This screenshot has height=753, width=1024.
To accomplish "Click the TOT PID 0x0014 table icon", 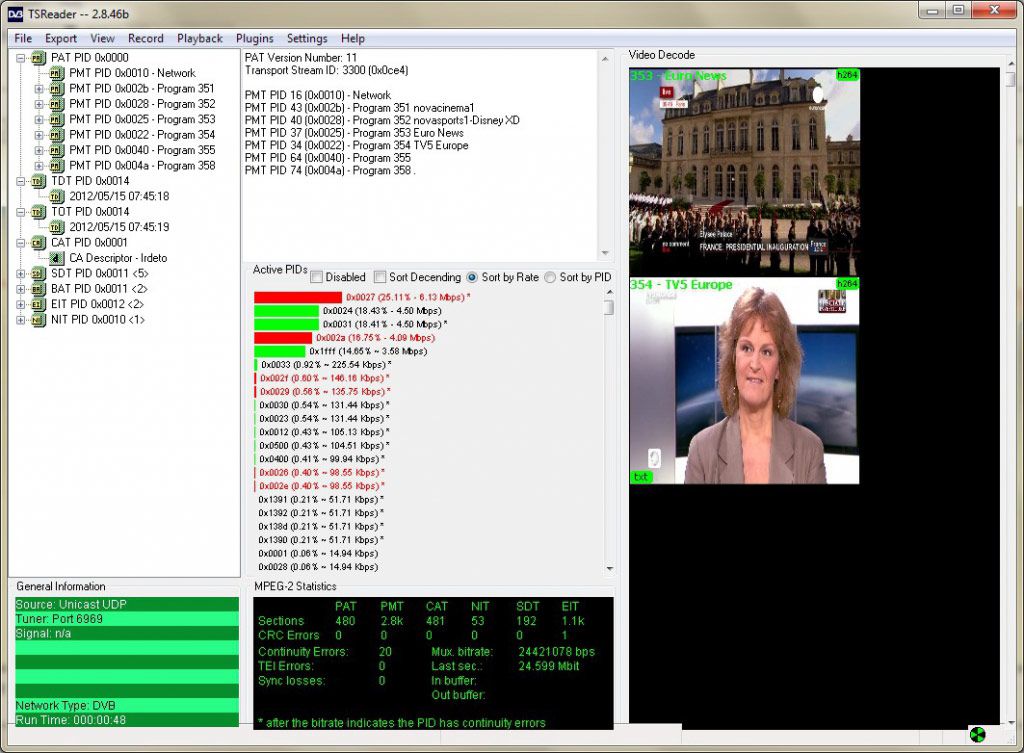I will pyautogui.click(x=39, y=212).
